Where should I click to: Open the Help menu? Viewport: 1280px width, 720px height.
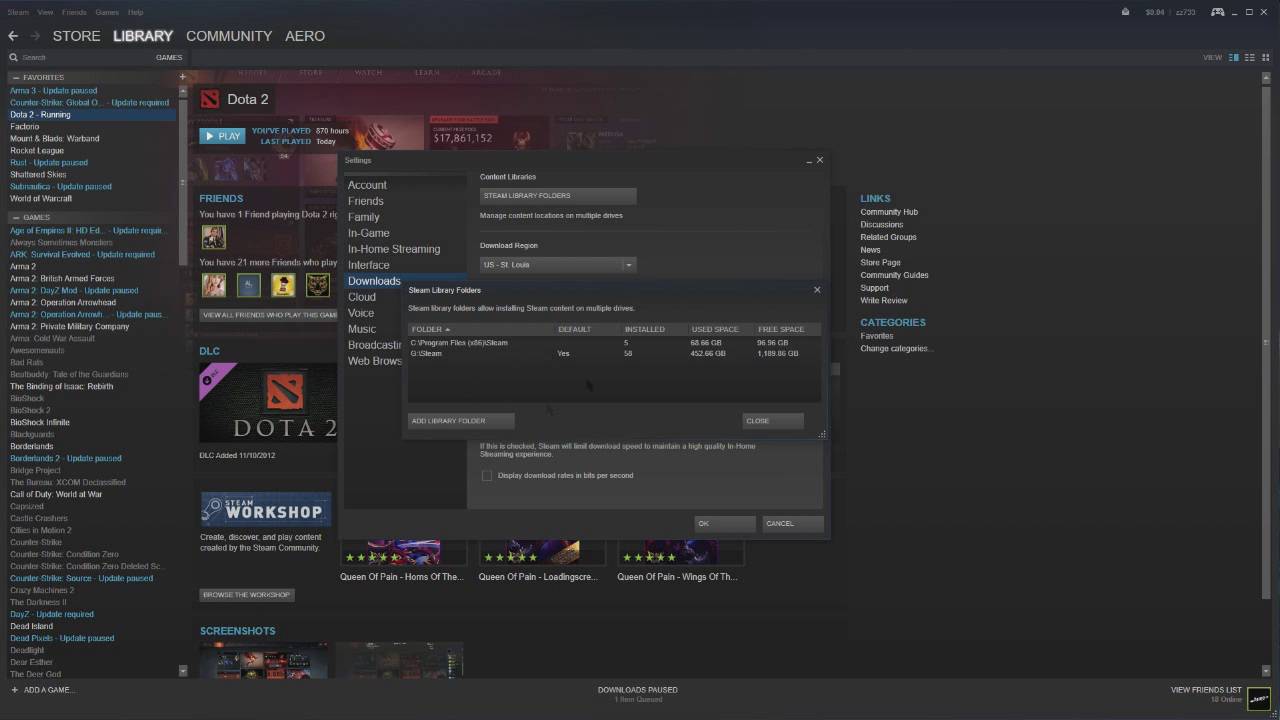pos(136,12)
